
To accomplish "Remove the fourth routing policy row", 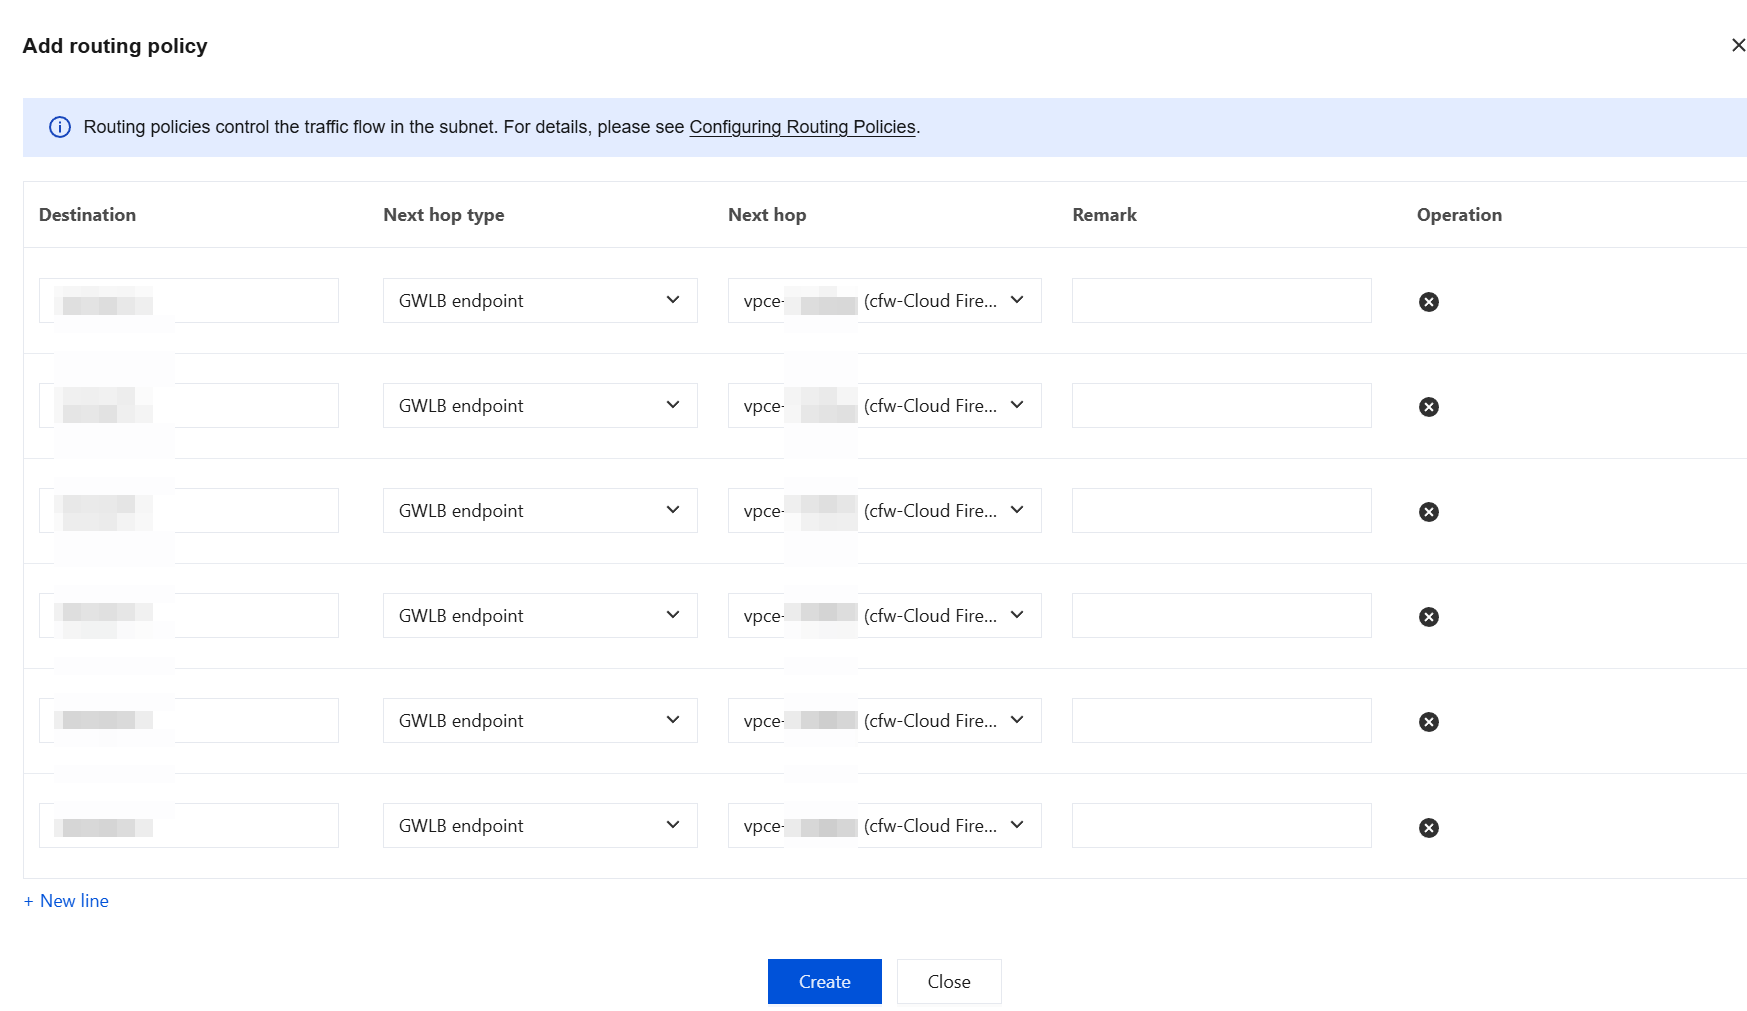I will (x=1428, y=617).
